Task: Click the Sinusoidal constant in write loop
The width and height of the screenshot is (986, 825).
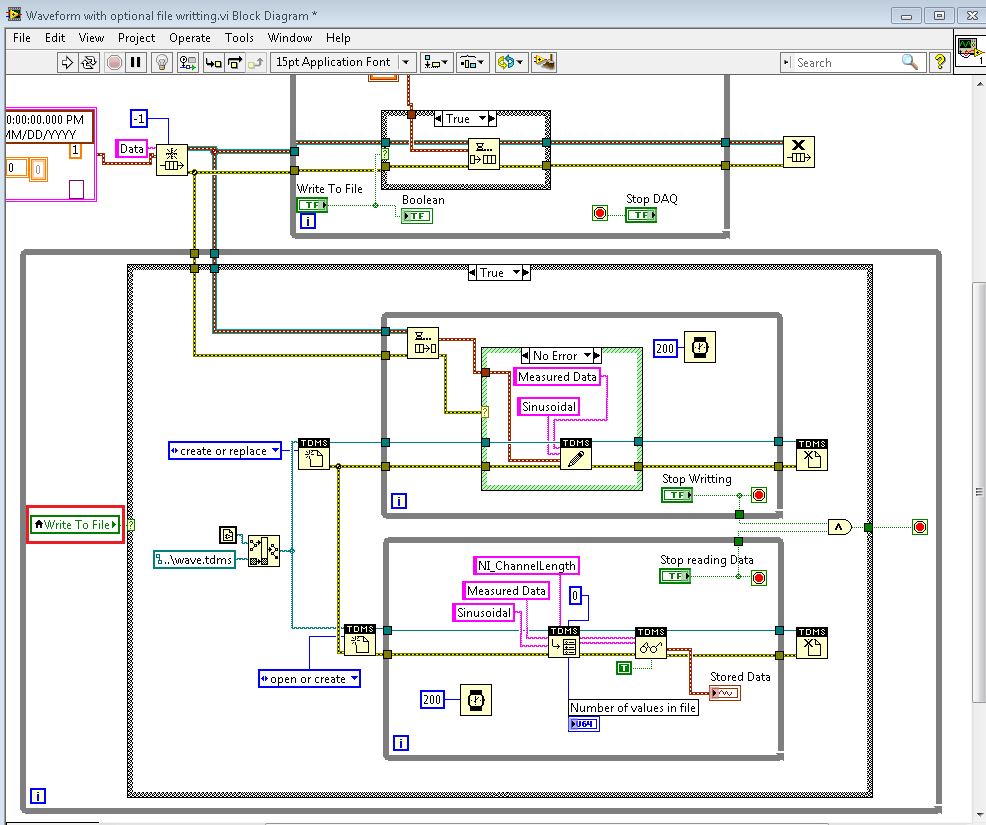Action: coord(548,407)
